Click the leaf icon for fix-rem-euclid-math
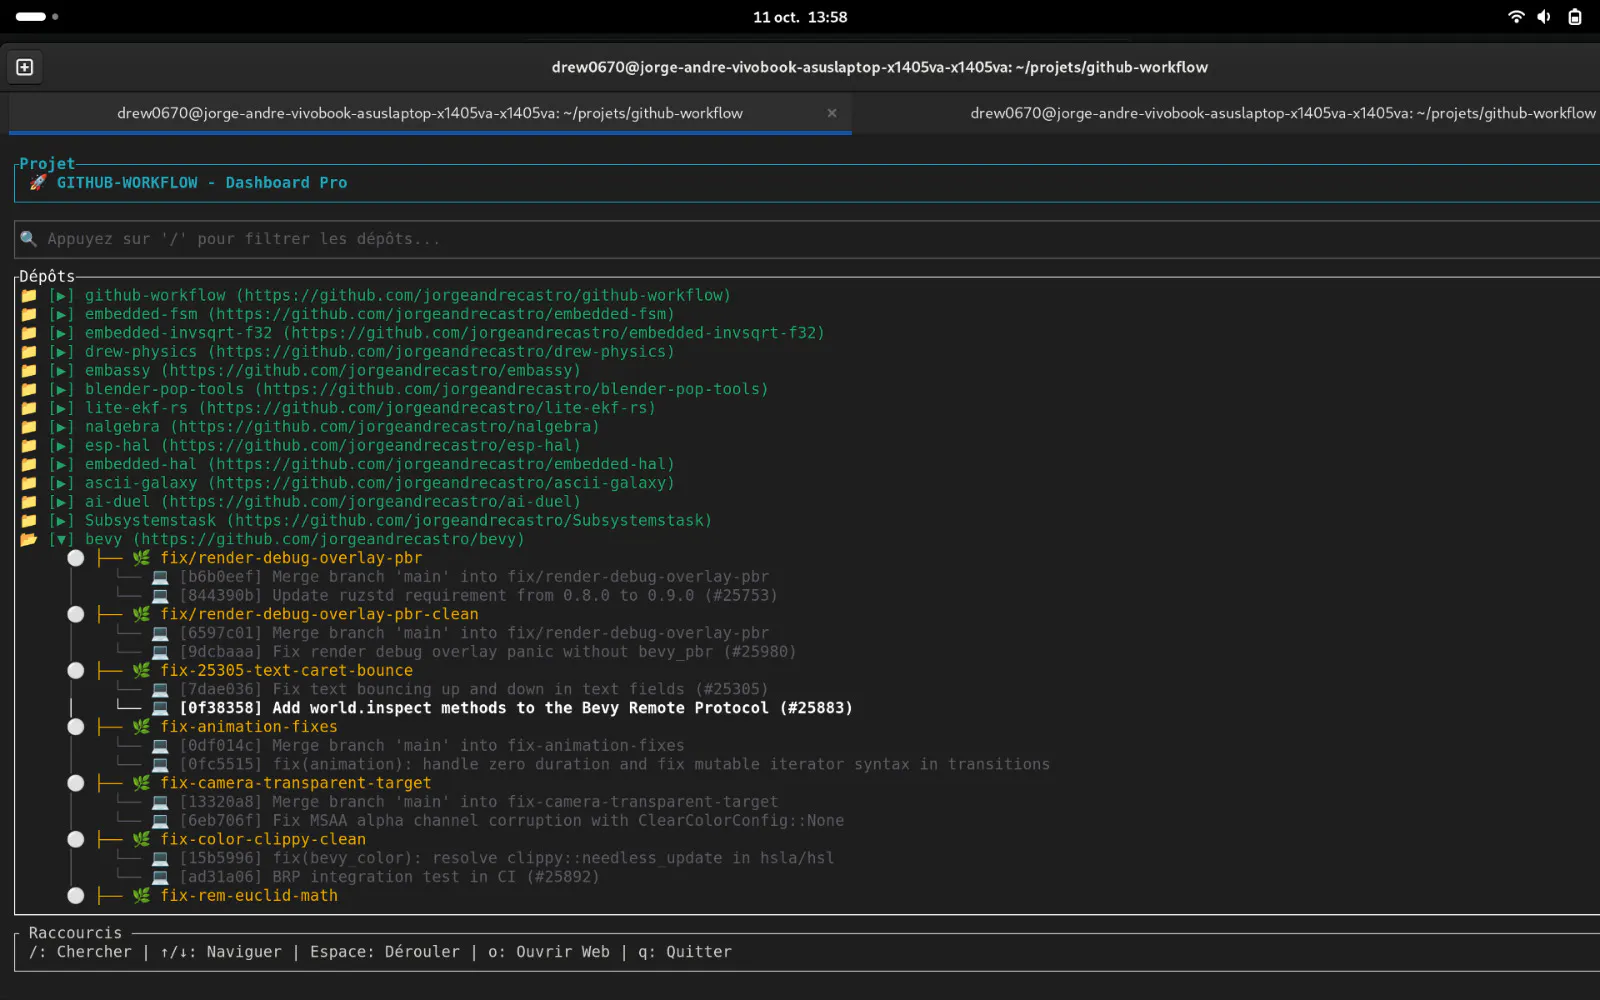The height and width of the screenshot is (1000, 1600). pyautogui.click(x=142, y=896)
